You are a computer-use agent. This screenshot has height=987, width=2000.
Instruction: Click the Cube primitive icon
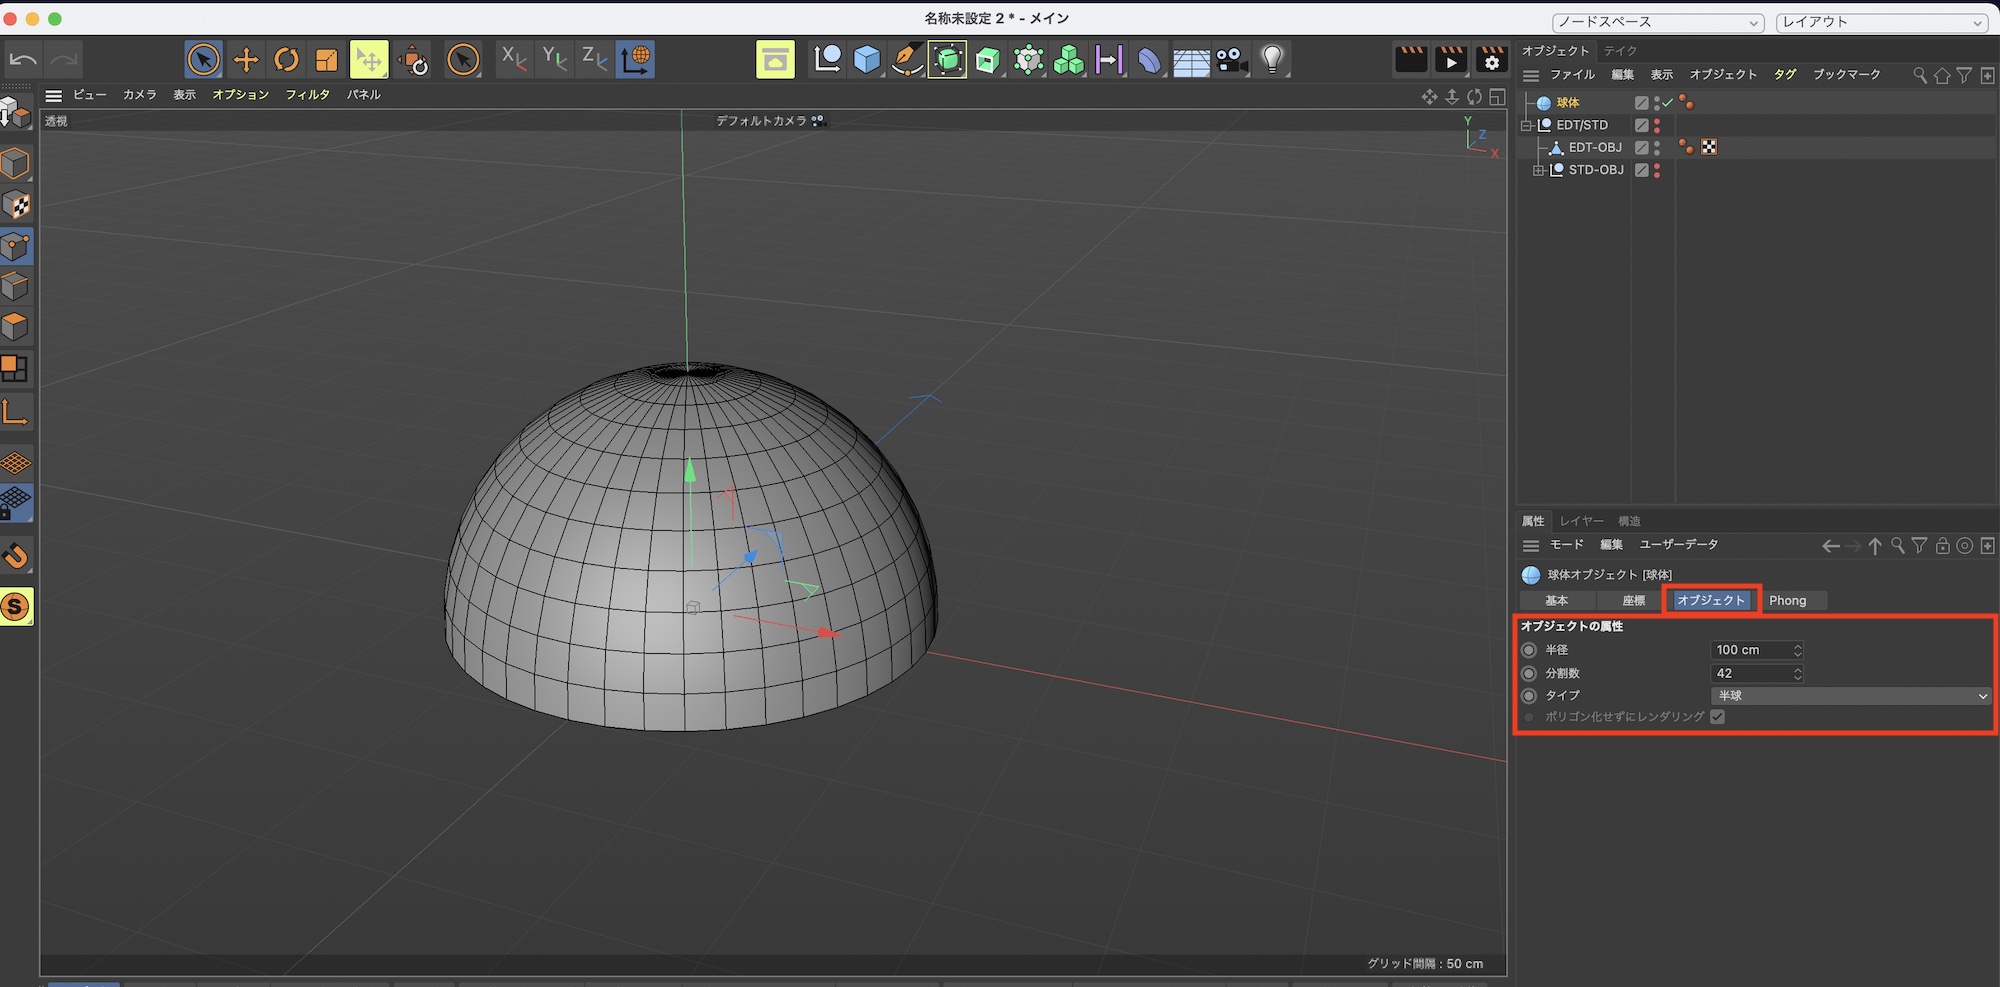(867, 60)
